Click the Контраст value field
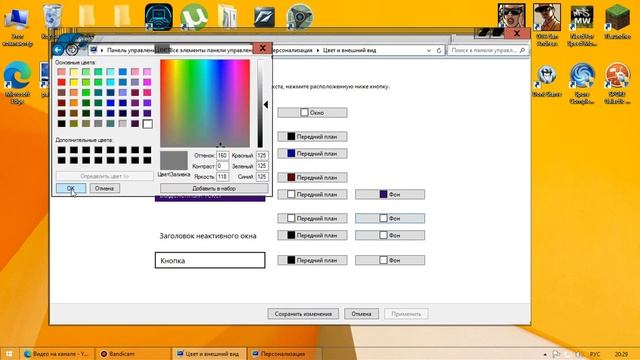 point(222,166)
